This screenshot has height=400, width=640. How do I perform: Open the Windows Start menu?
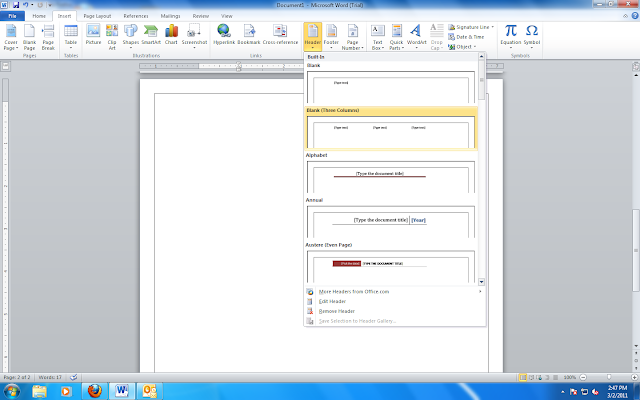point(11,391)
